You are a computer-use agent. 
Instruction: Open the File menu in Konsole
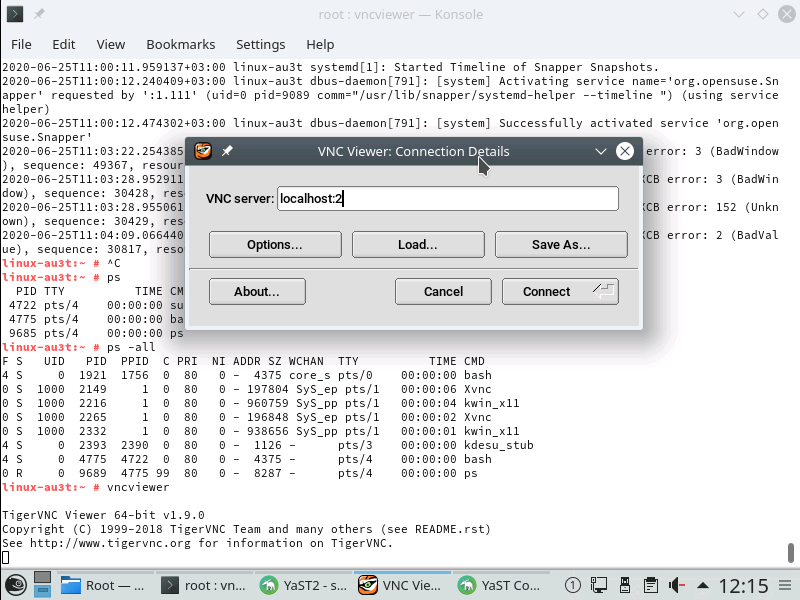(x=21, y=44)
